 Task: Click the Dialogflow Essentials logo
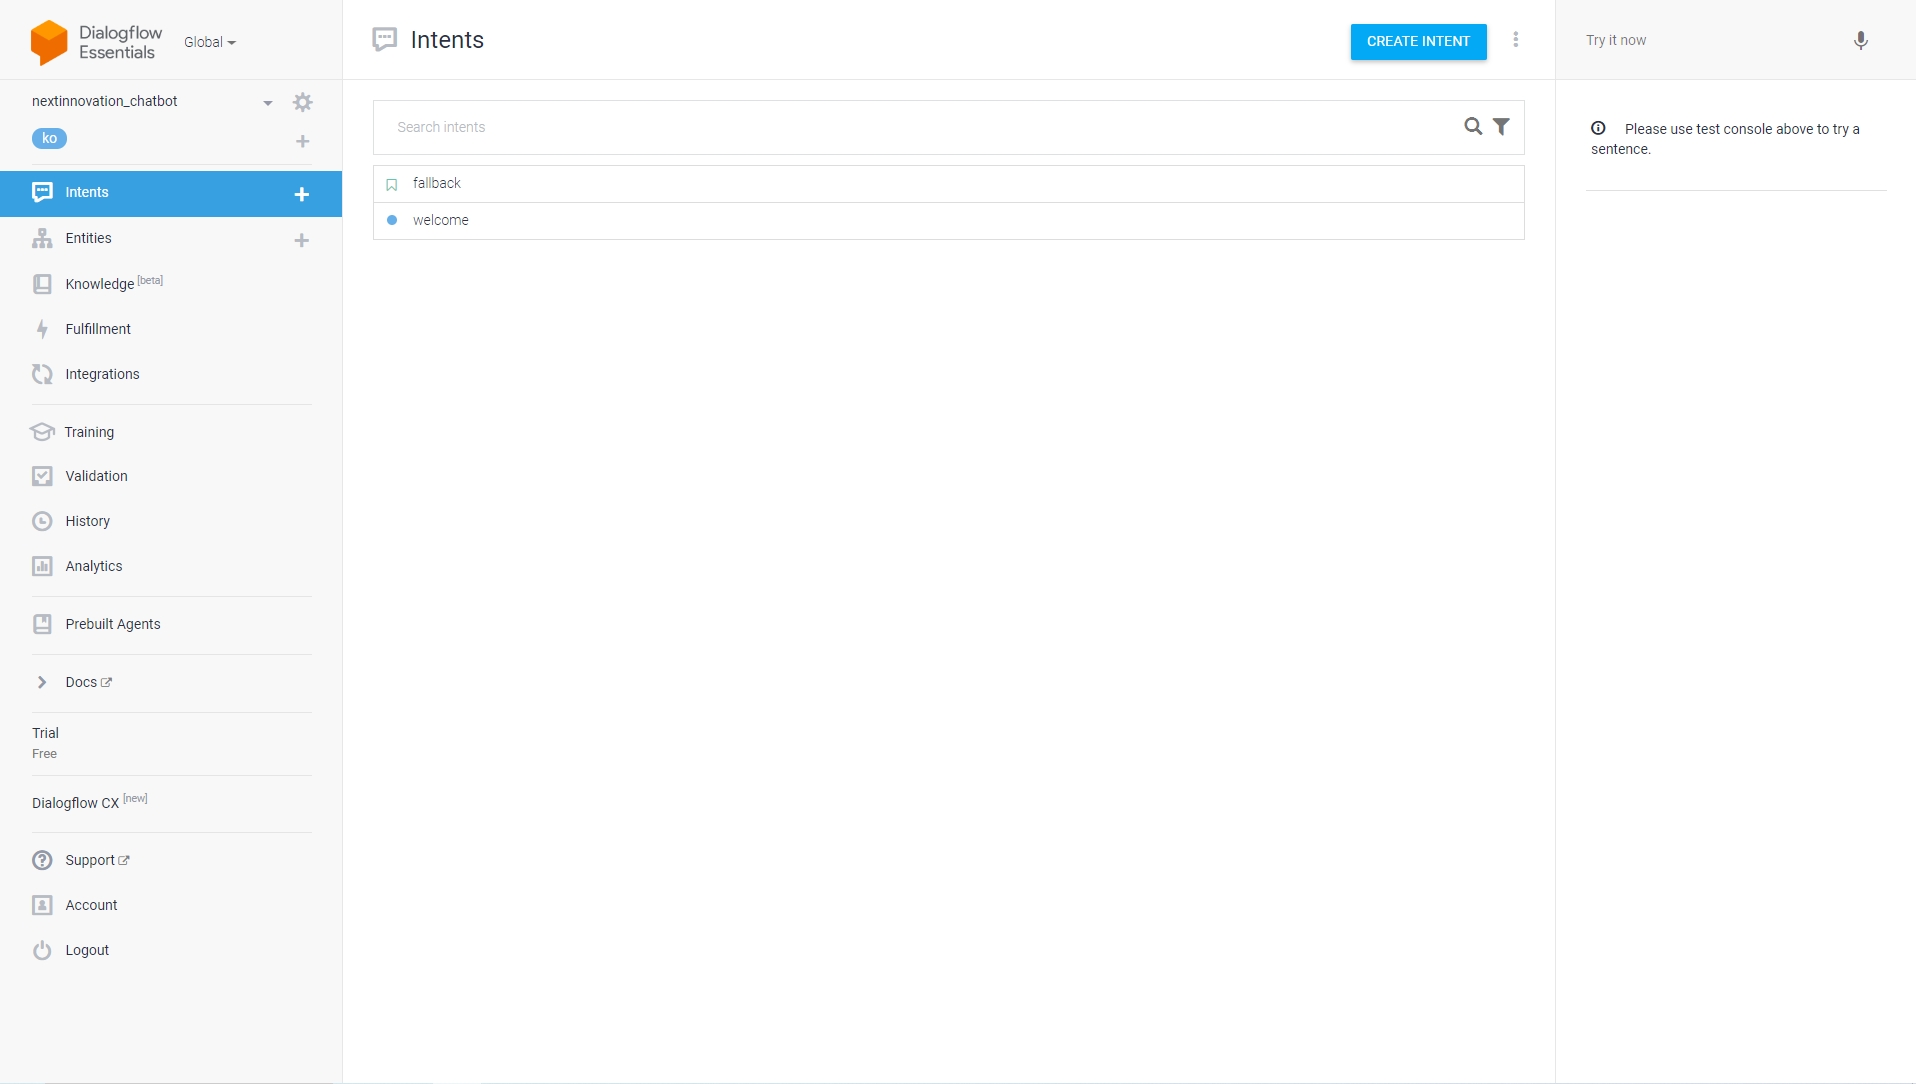(x=96, y=42)
